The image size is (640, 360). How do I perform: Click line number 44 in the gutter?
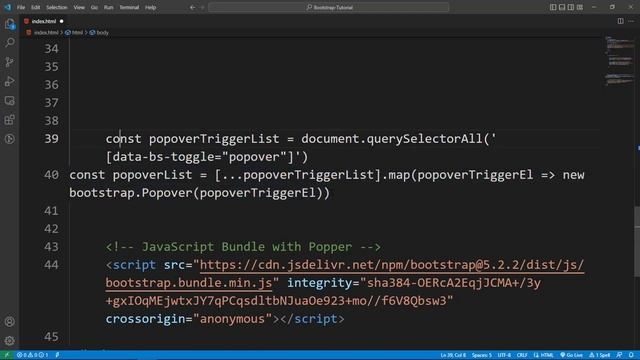[51, 265]
